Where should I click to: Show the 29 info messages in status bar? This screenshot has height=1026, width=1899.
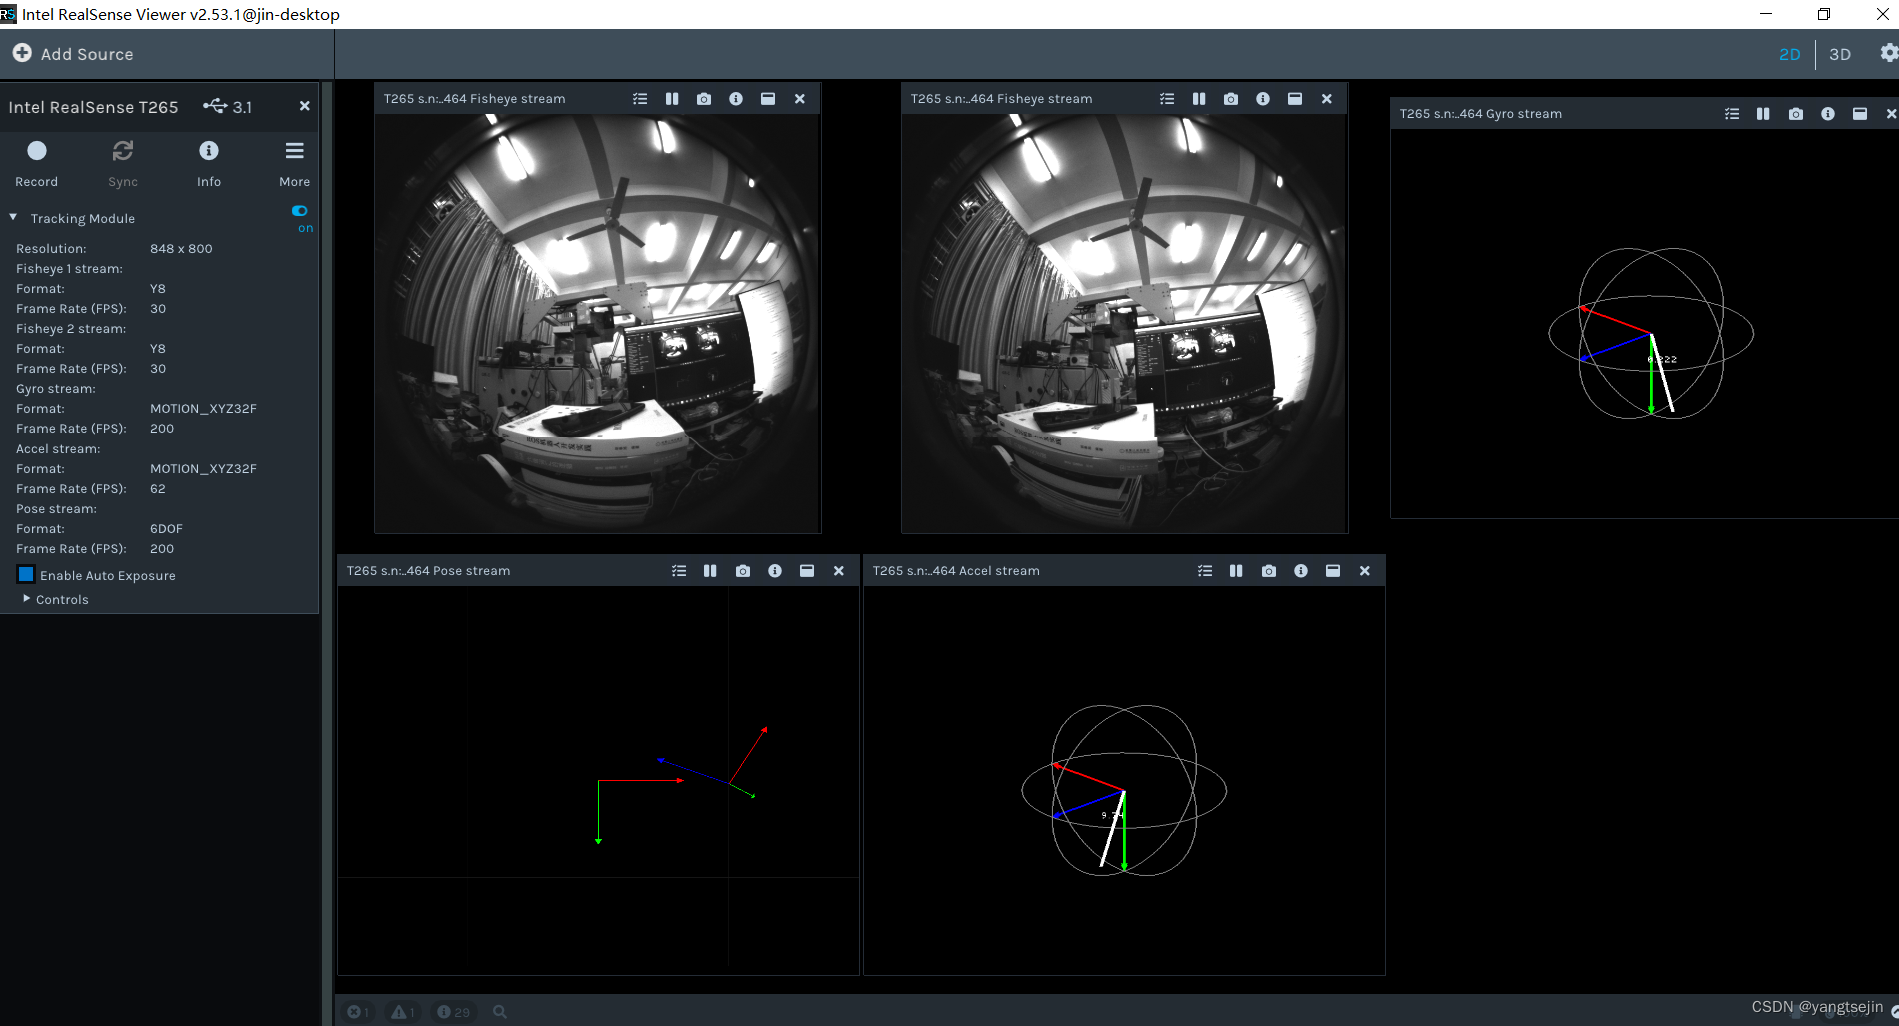[x=454, y=1012]
